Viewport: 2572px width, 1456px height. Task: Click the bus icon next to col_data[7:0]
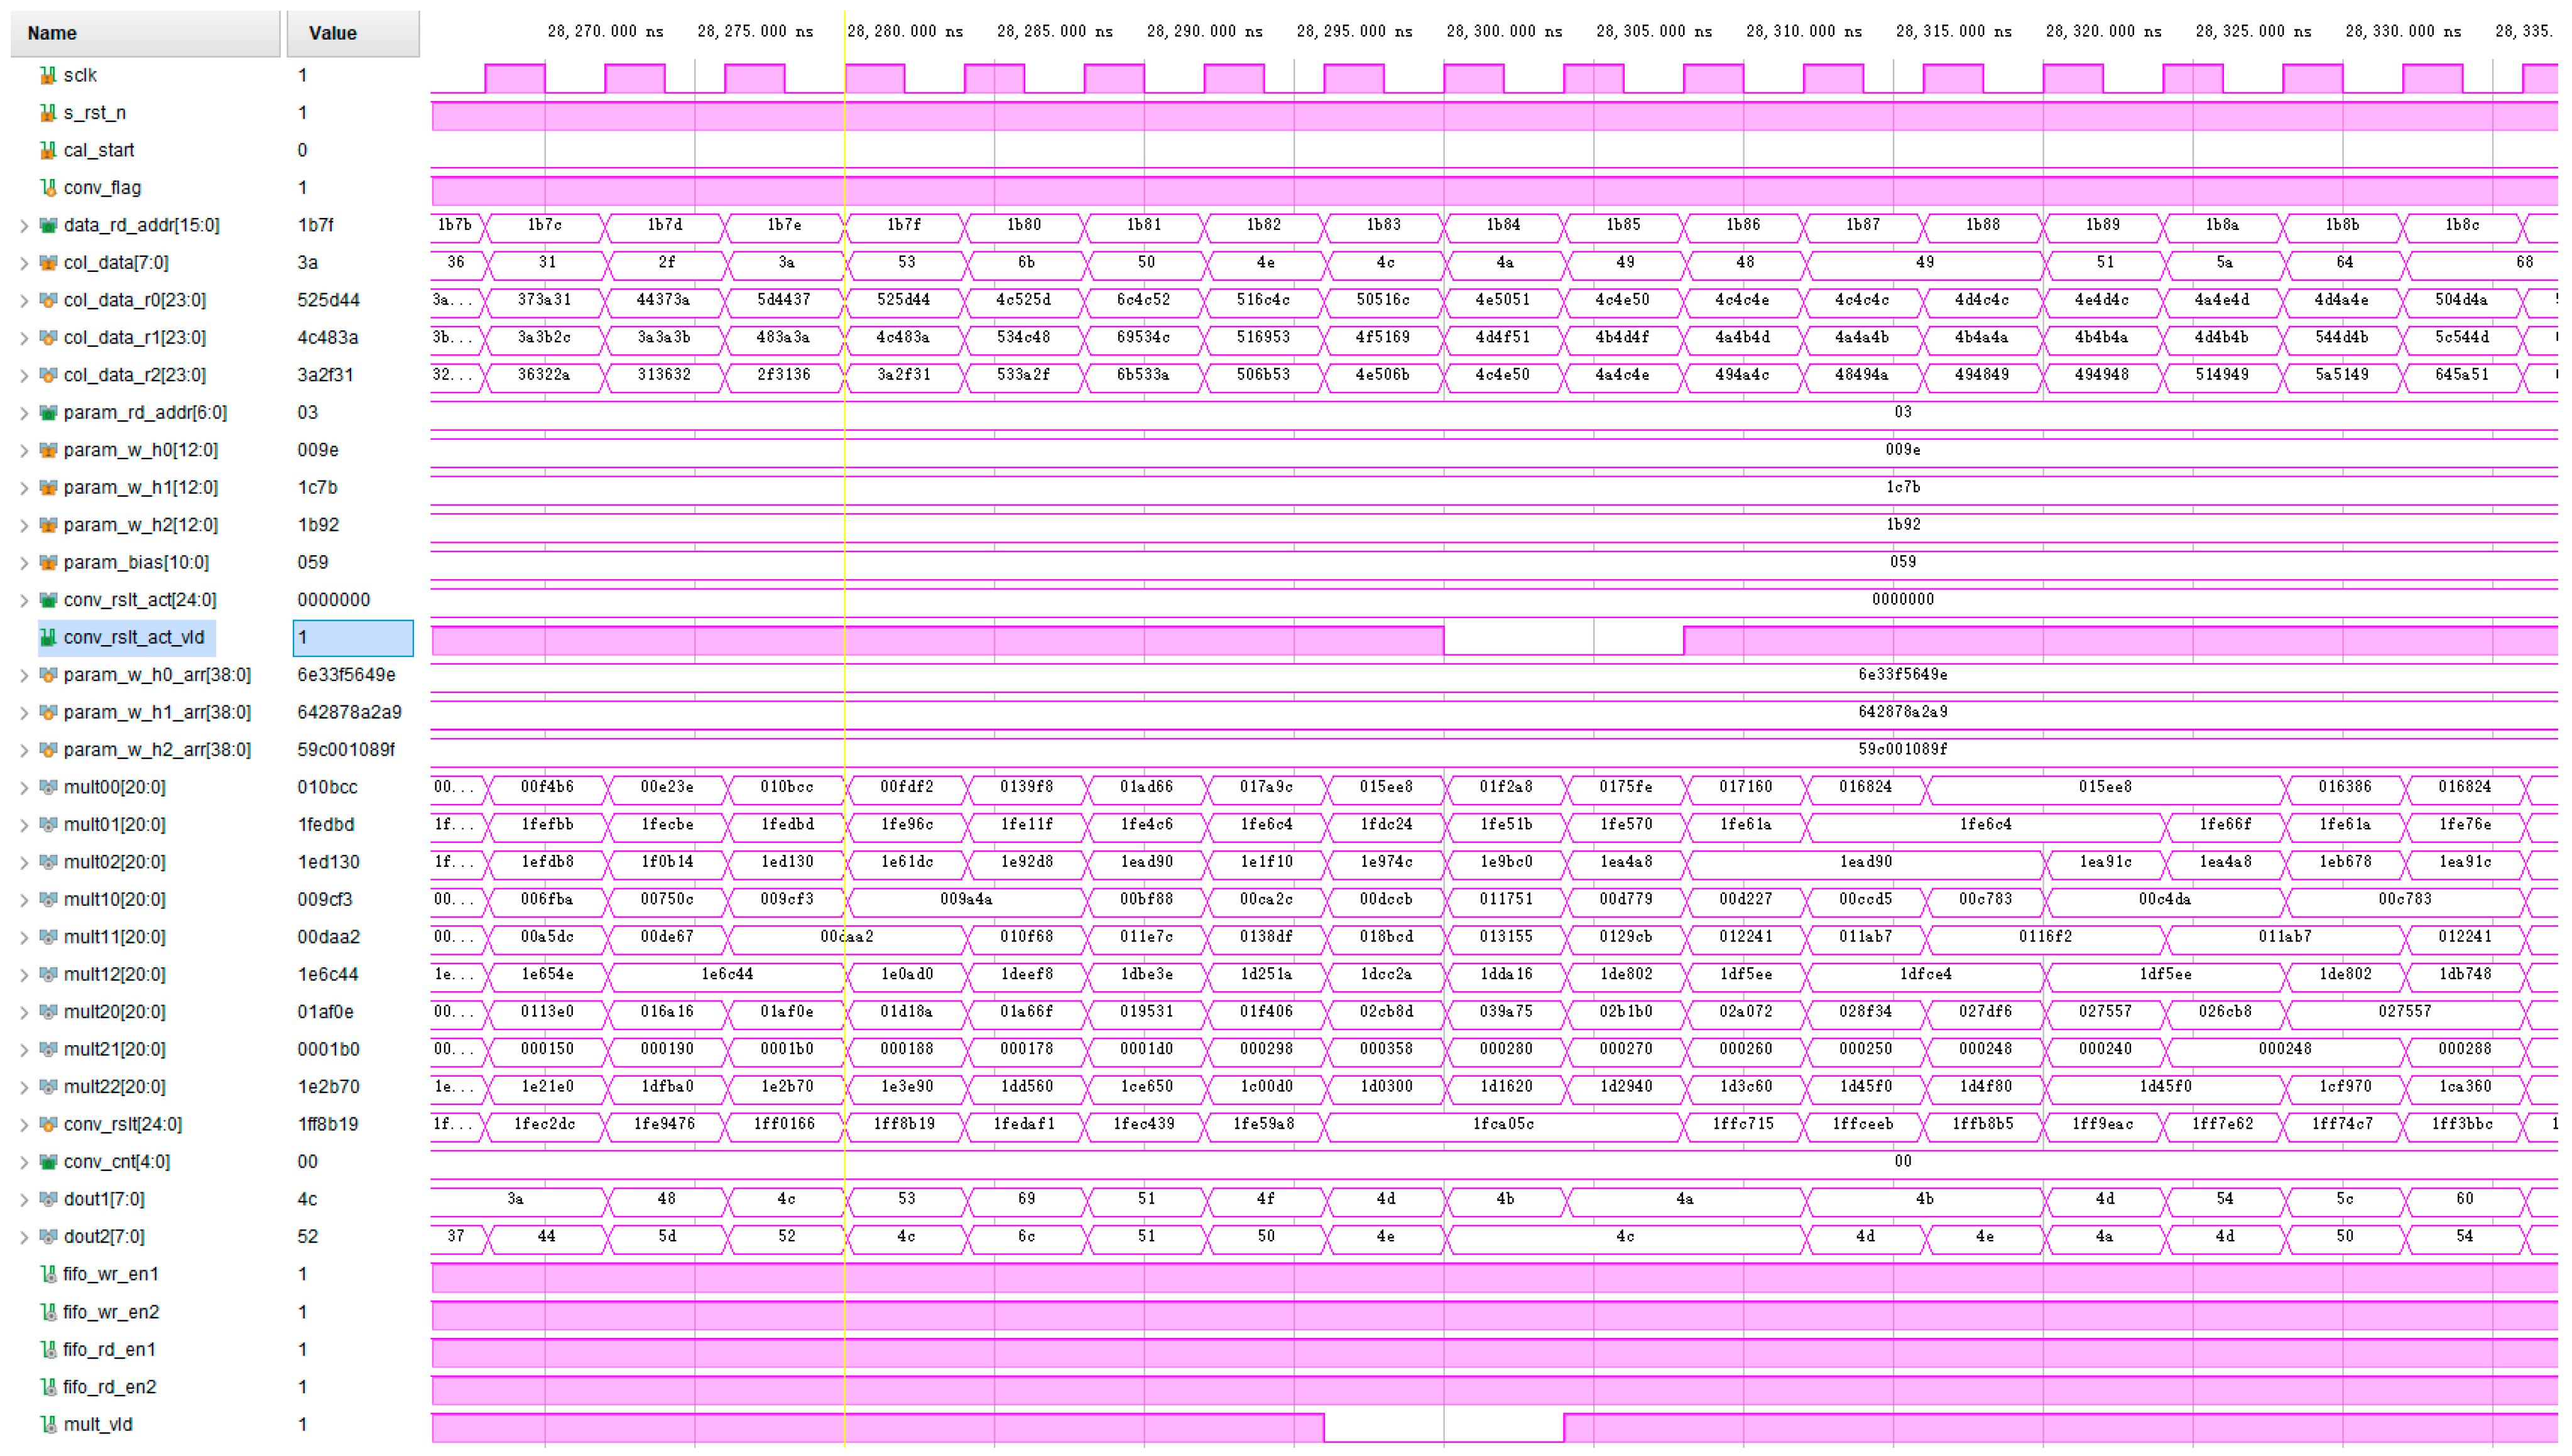click(47, 262)
